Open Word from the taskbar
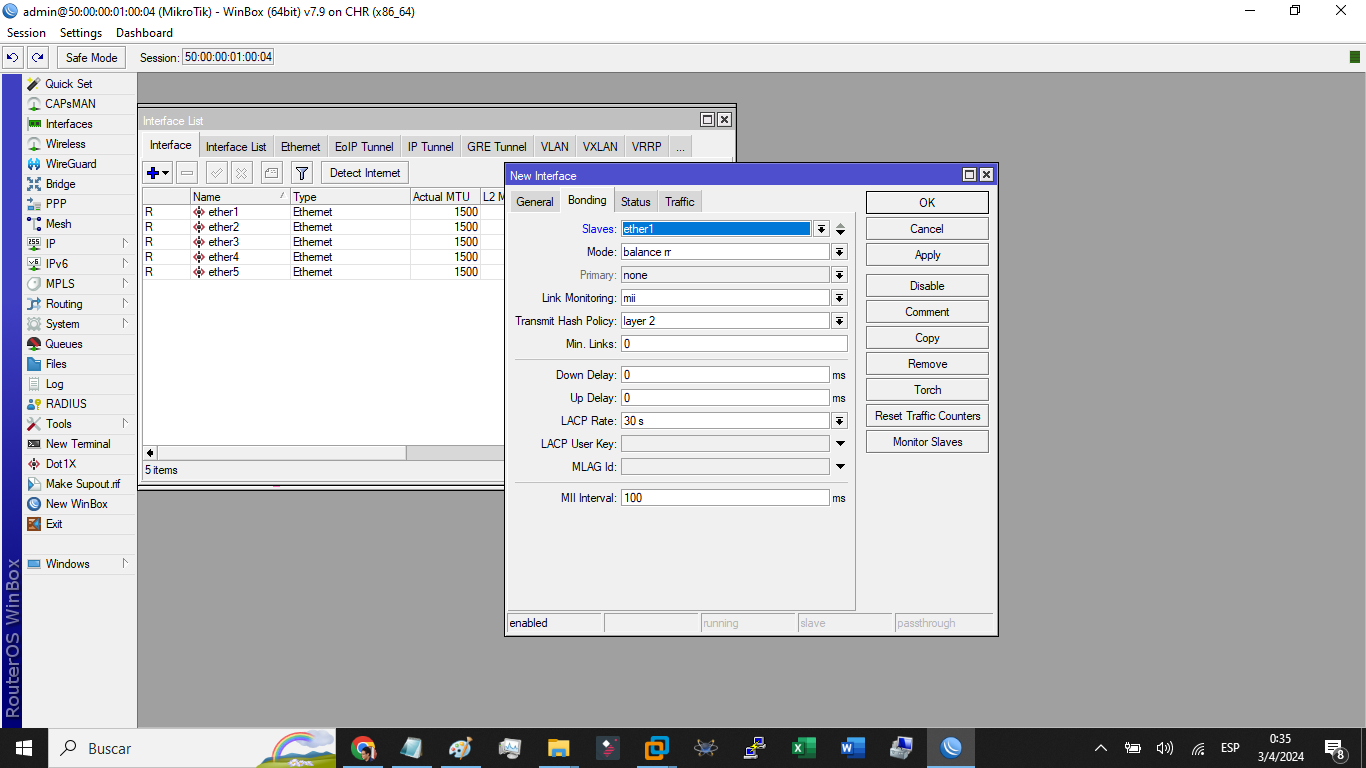1366x768 pixels. pos(853,748)
